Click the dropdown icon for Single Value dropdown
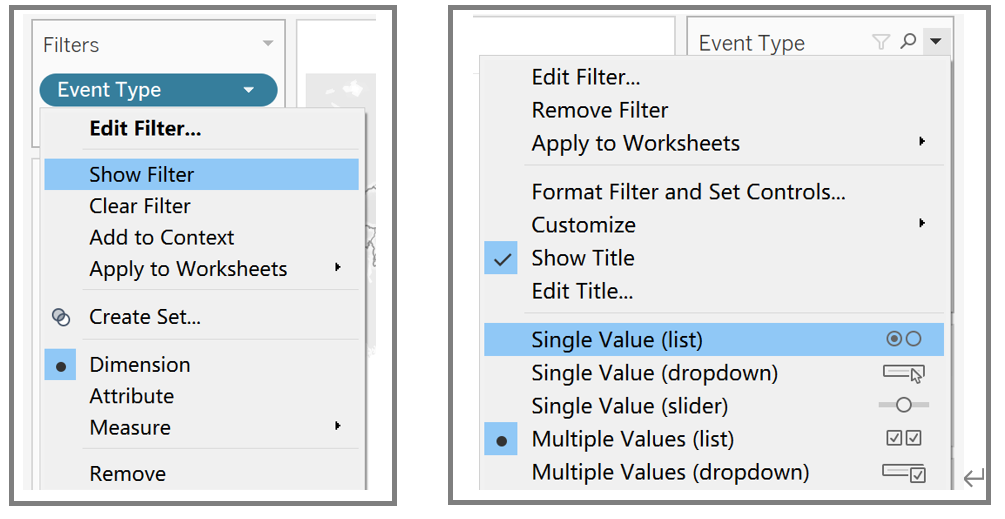This screenshot has width=1005, height=519. (x=903, y=373)
